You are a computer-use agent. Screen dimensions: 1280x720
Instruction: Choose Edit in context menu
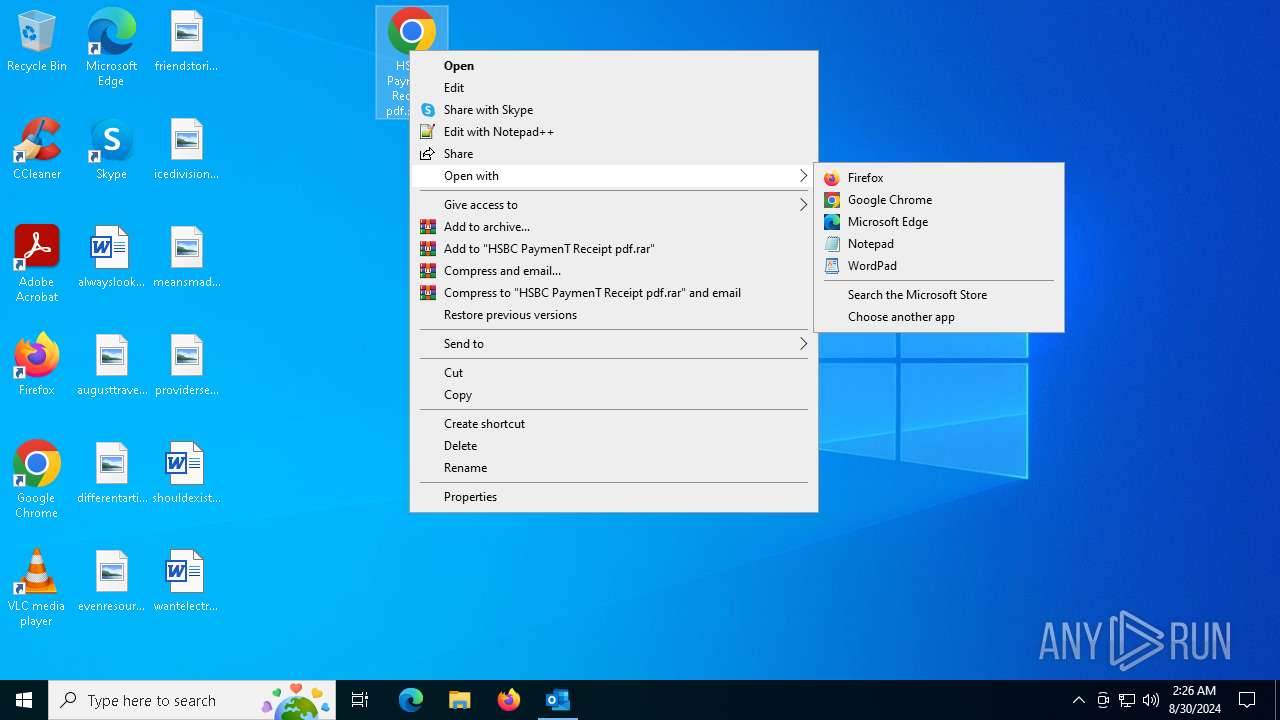[x=614, y=88]
